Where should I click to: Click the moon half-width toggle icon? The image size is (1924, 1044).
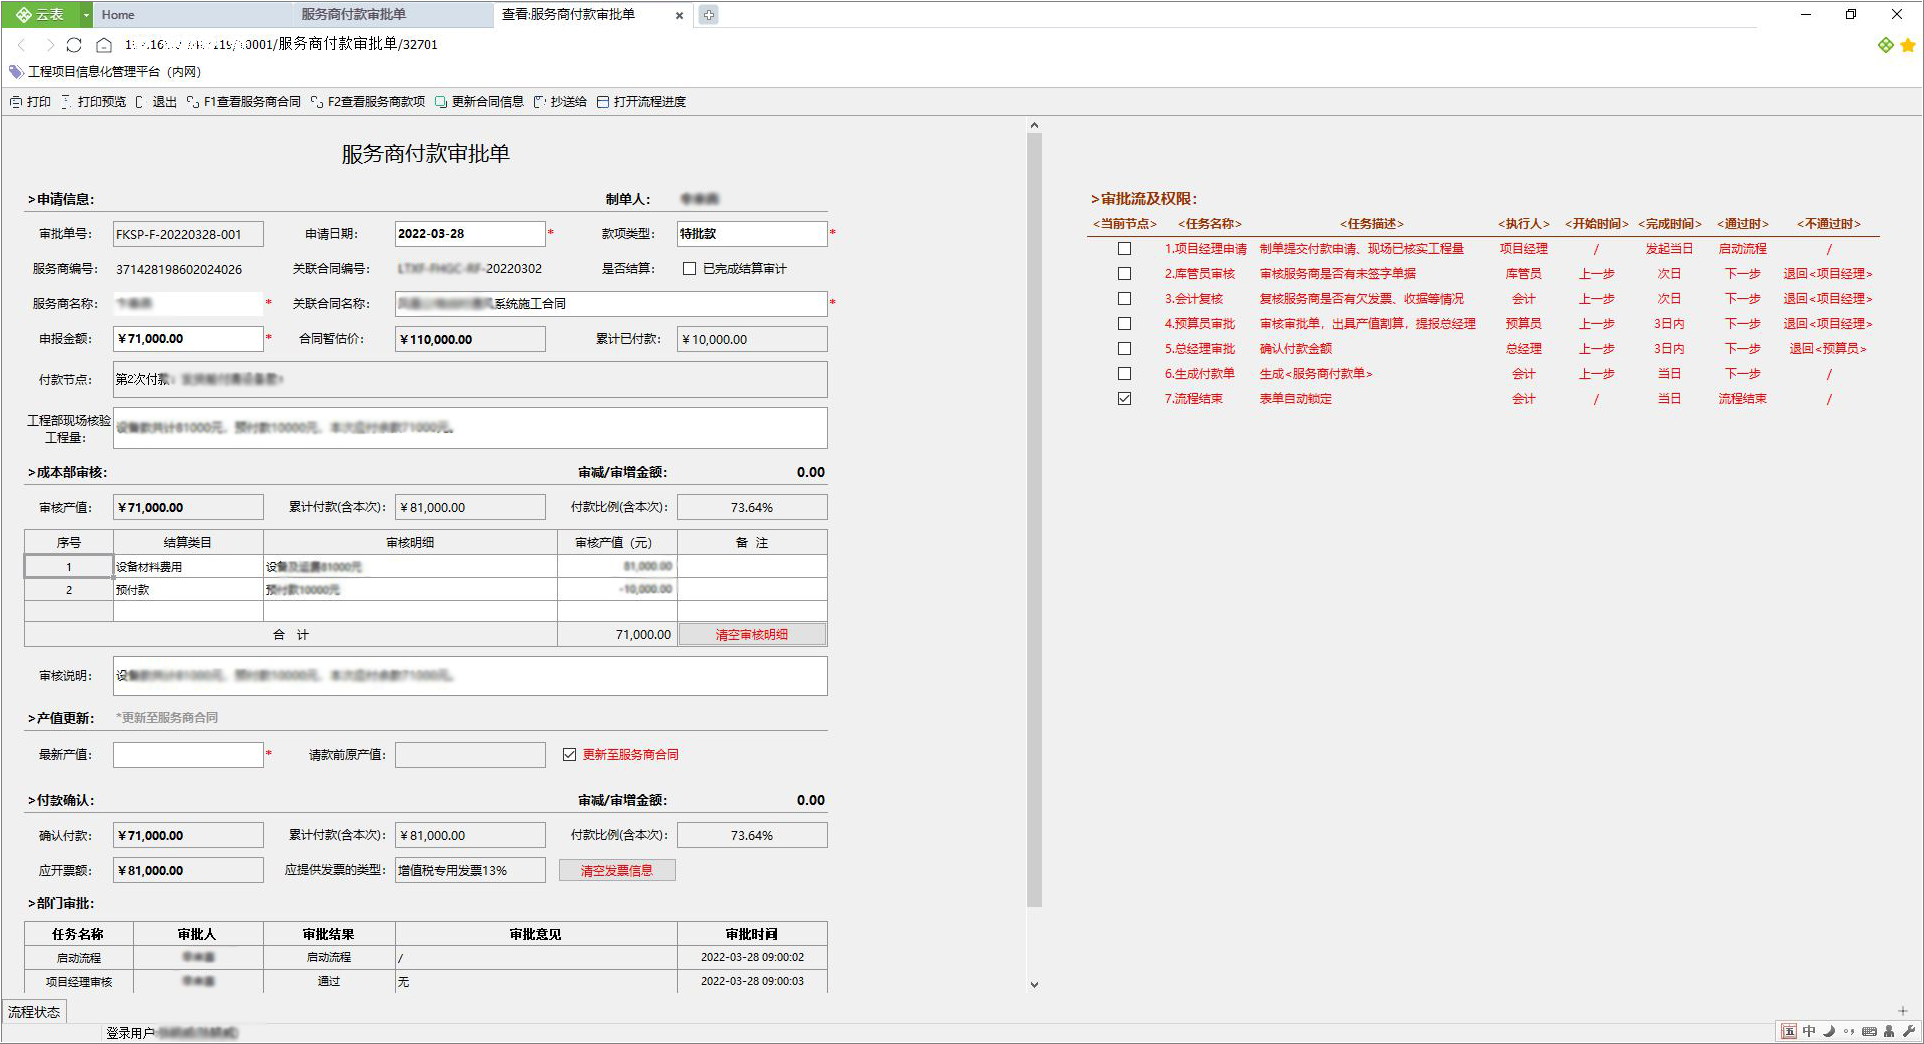1829,1032
